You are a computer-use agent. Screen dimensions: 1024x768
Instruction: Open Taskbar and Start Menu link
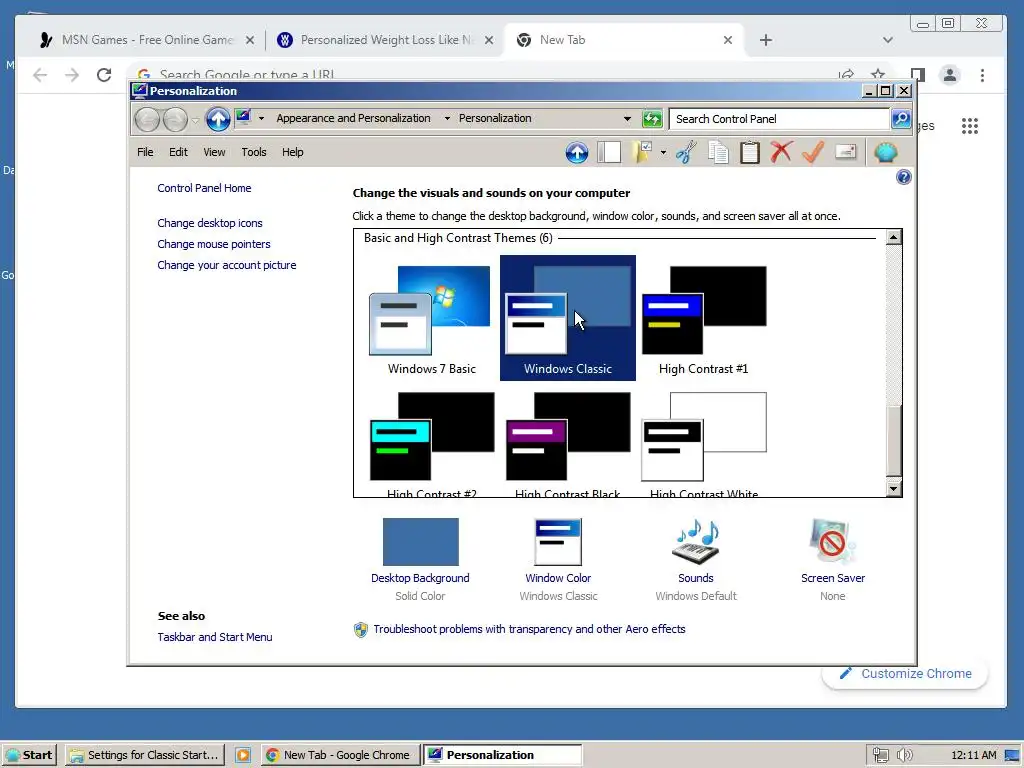coord(215,637)
